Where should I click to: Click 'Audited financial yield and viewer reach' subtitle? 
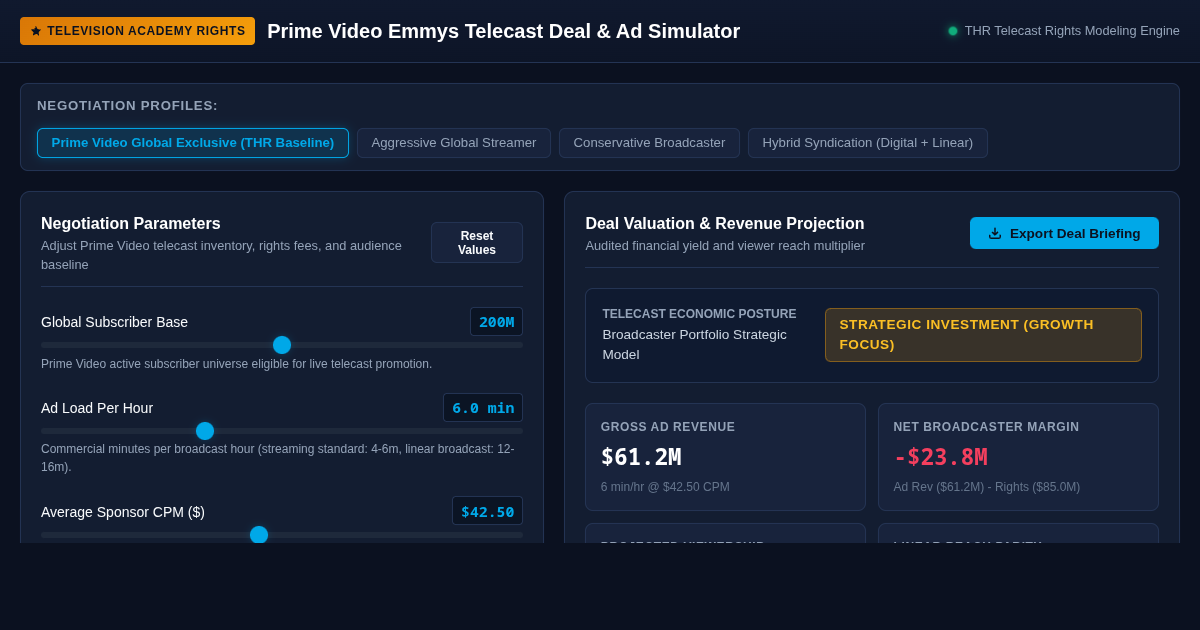point(725,246)
